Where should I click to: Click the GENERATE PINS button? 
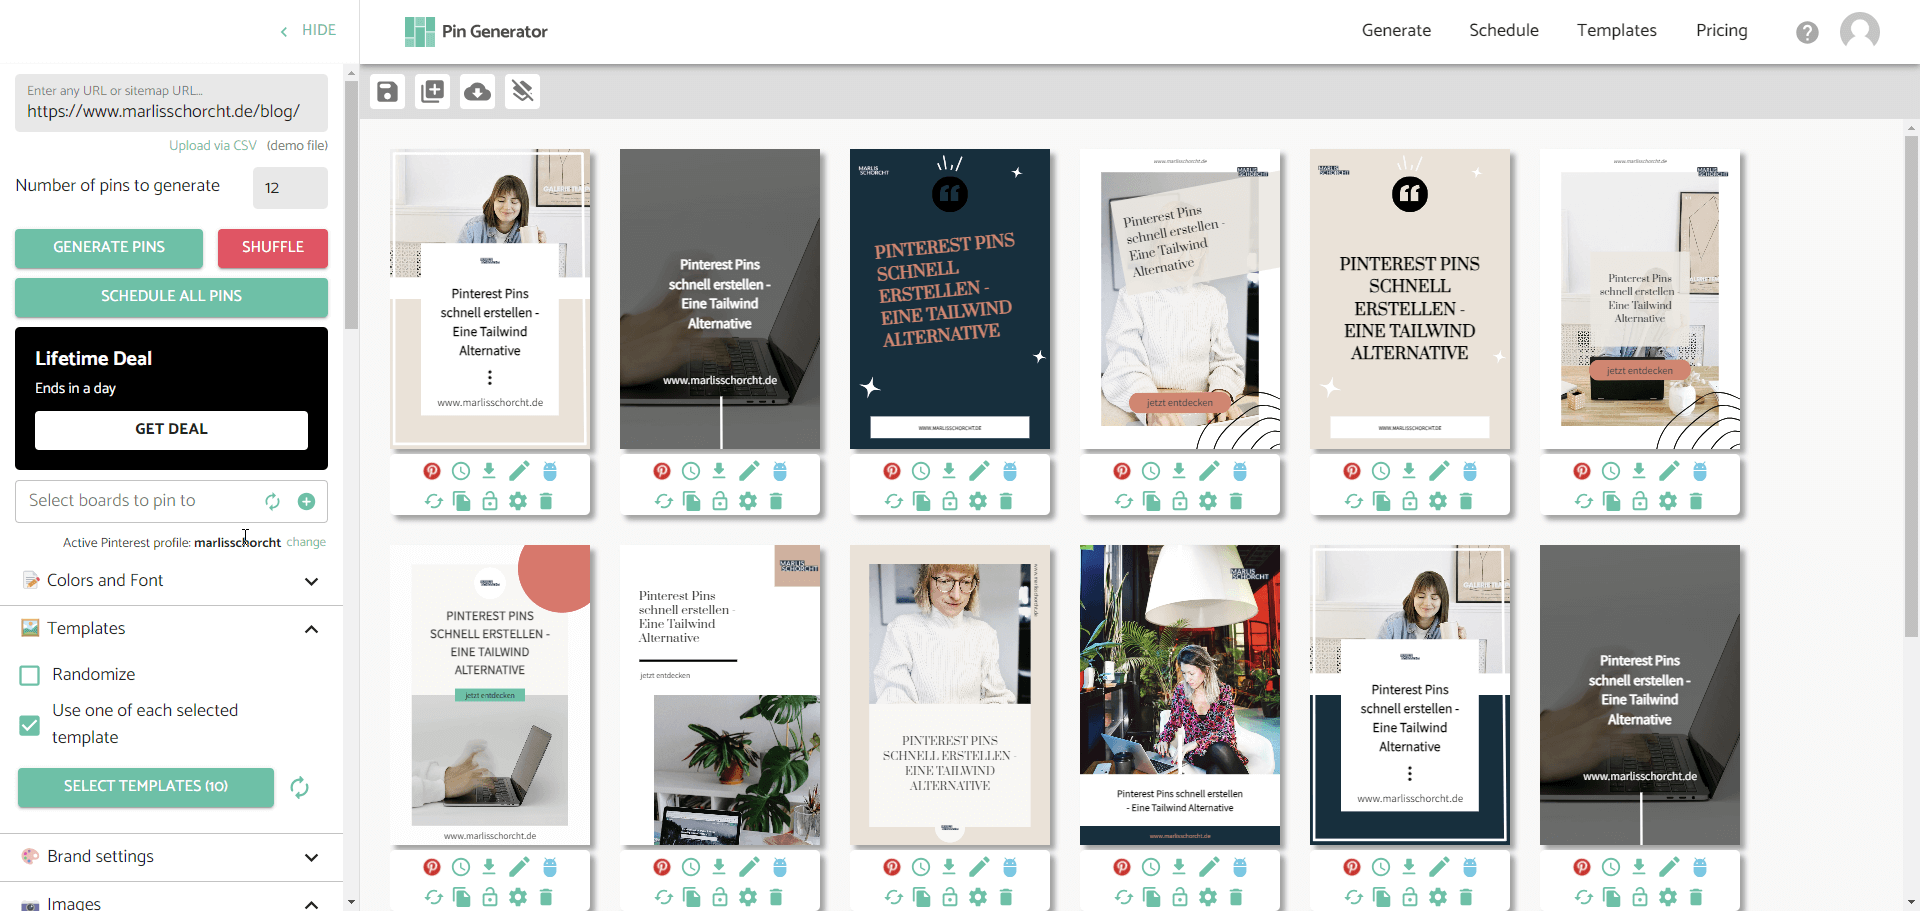(x=109, y=248)
